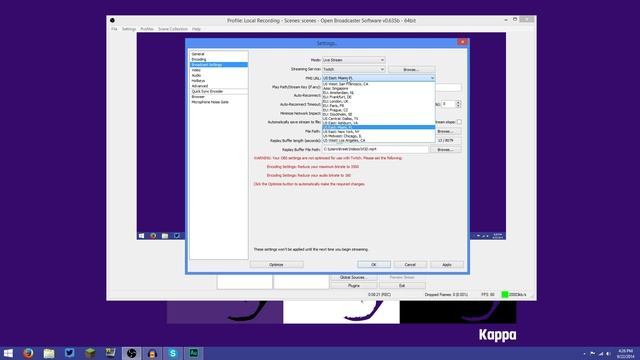The image size is (640, 360).
Task: Choose US Midwest: Chicago, IL server
Action: click(x=379, y=136)
